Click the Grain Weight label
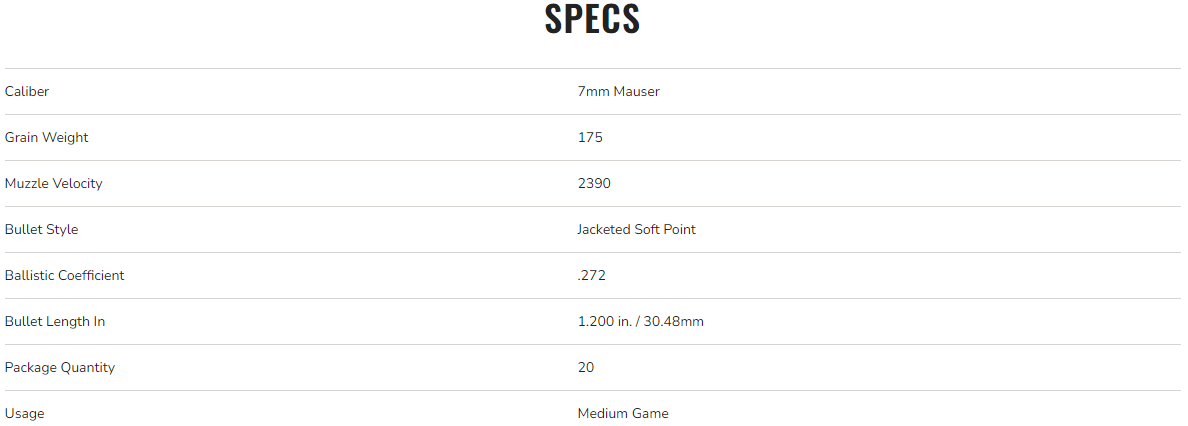1188x426 pixels. [x=46, y=137]
